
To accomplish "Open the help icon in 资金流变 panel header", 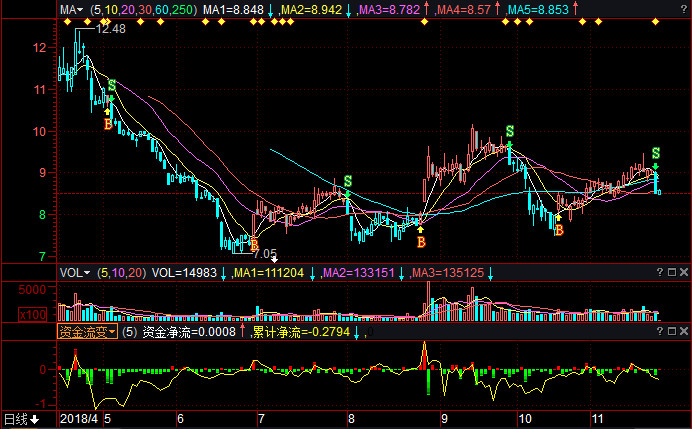I will [659, 331].
